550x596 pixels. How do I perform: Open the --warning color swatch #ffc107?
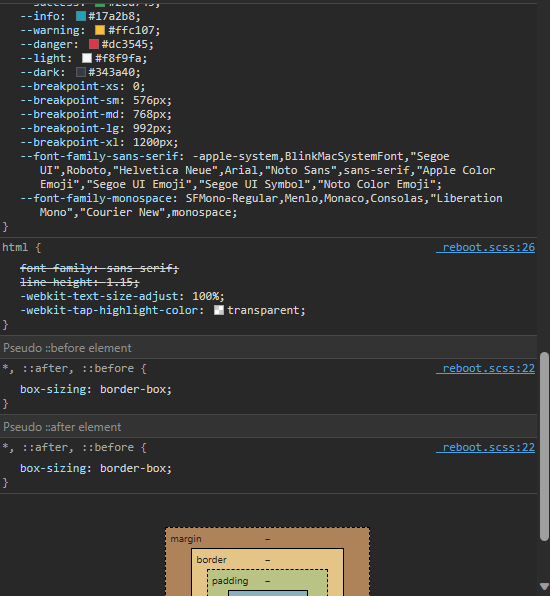tap(100, 30)
